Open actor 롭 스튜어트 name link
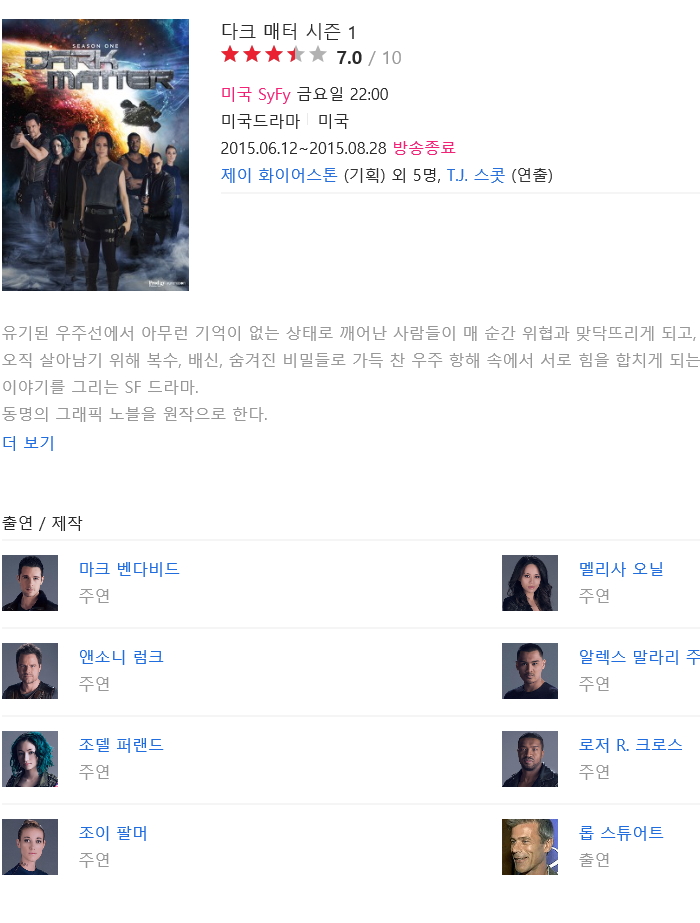700x923 pixels. [621, 833]
